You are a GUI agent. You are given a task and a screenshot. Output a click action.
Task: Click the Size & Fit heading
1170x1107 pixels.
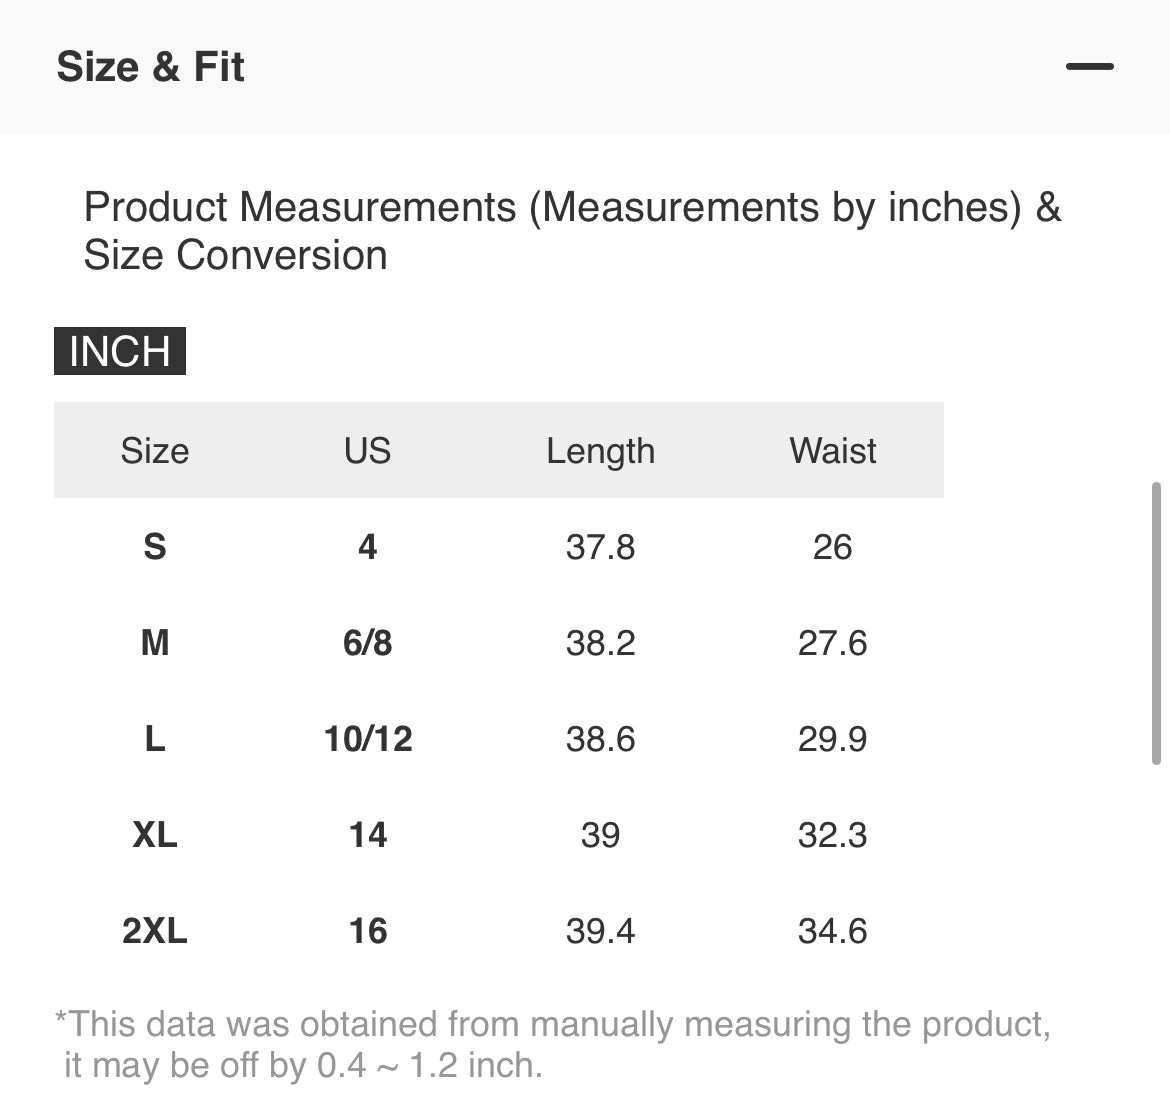pos(150,67)
